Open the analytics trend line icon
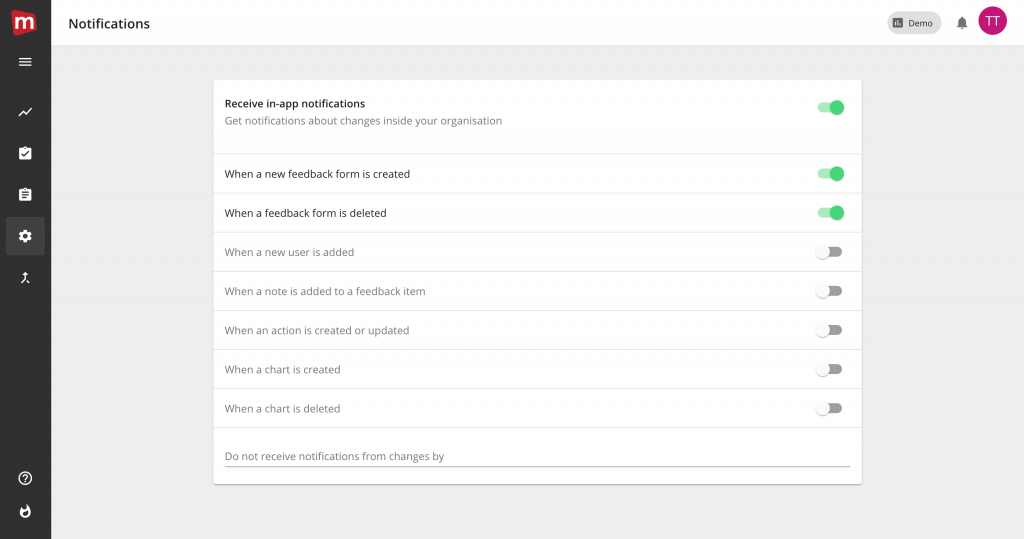The height and width of the screenshot is (539, 1024). click(x=25, y=112)
